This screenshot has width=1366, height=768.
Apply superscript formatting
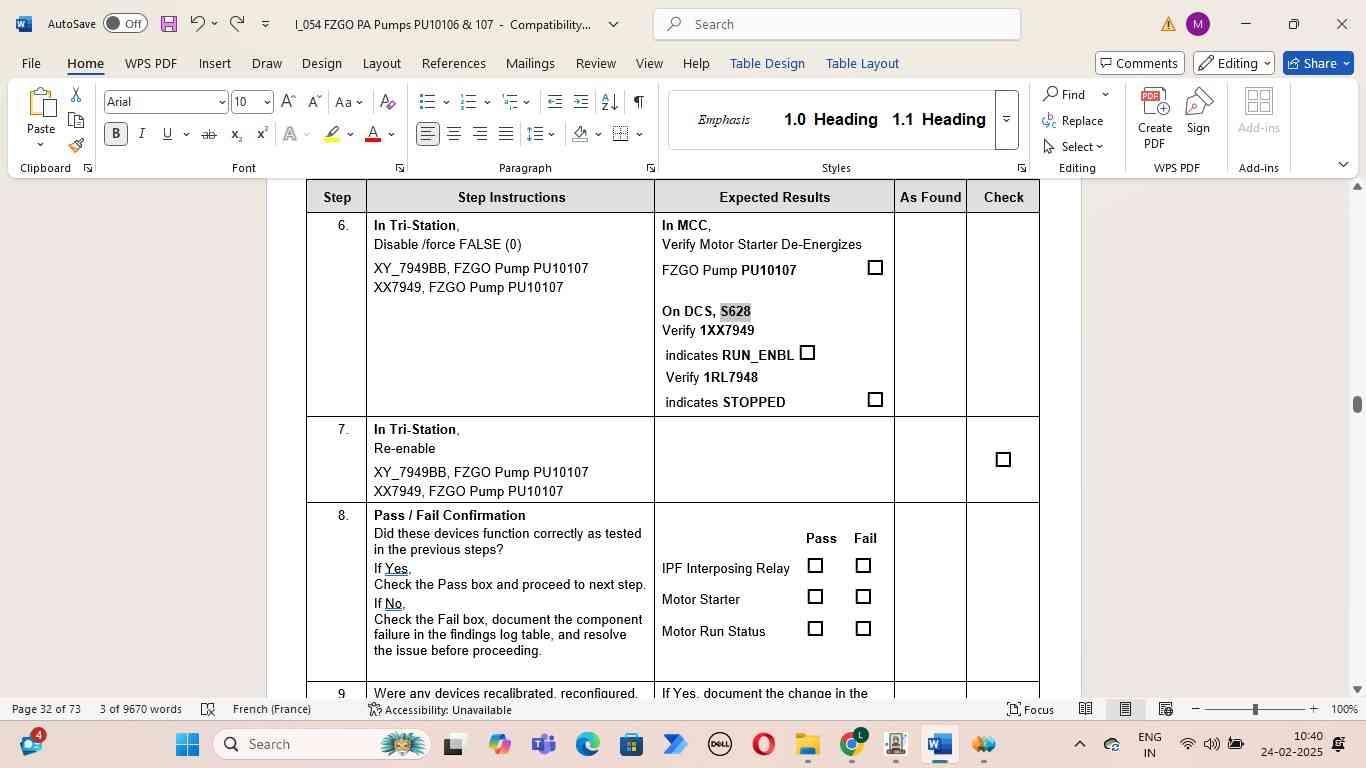262,134
